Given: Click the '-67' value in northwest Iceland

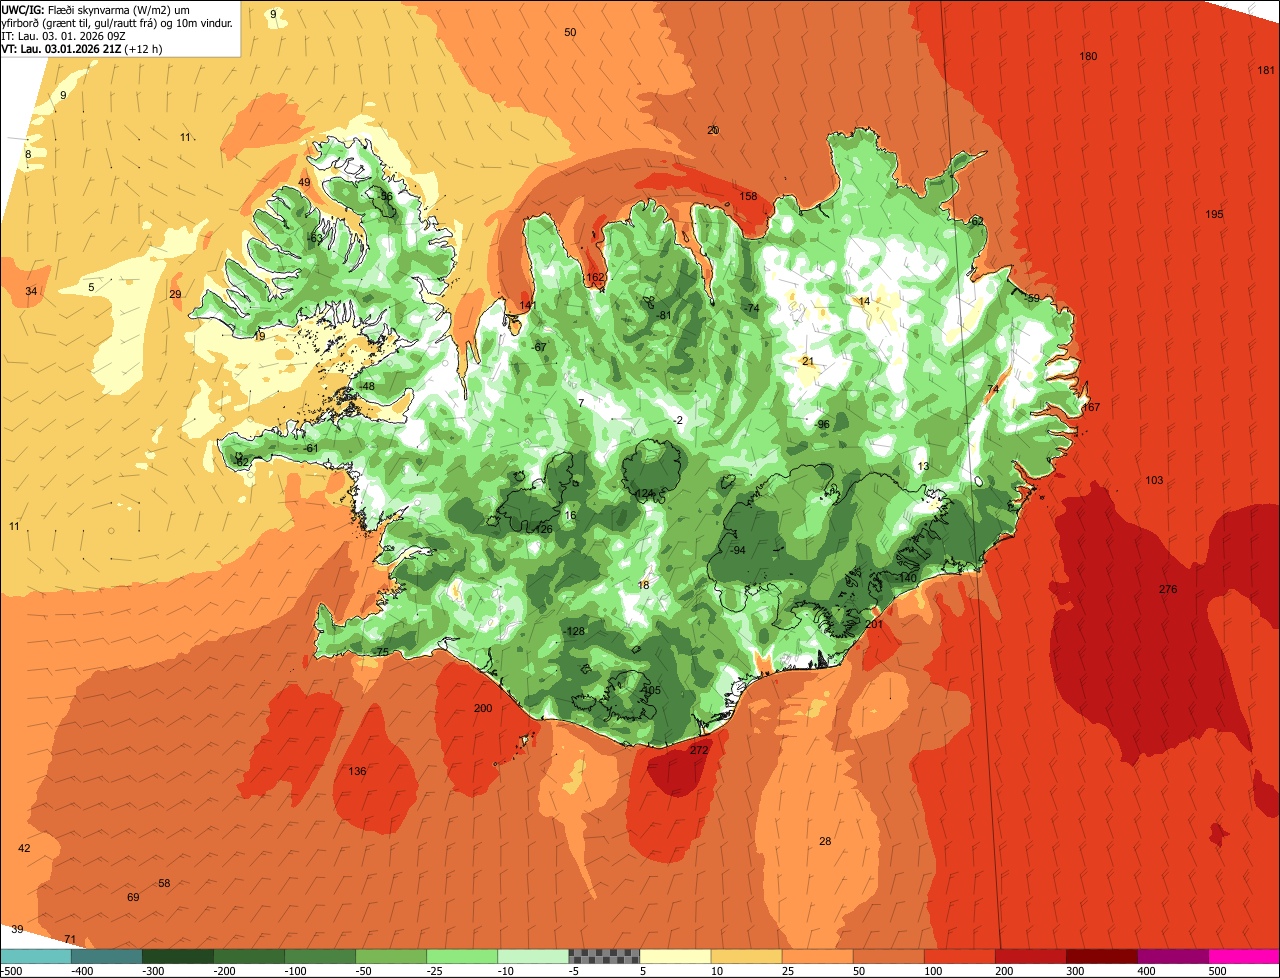Looking at the screenshot, I should [539, 347].
